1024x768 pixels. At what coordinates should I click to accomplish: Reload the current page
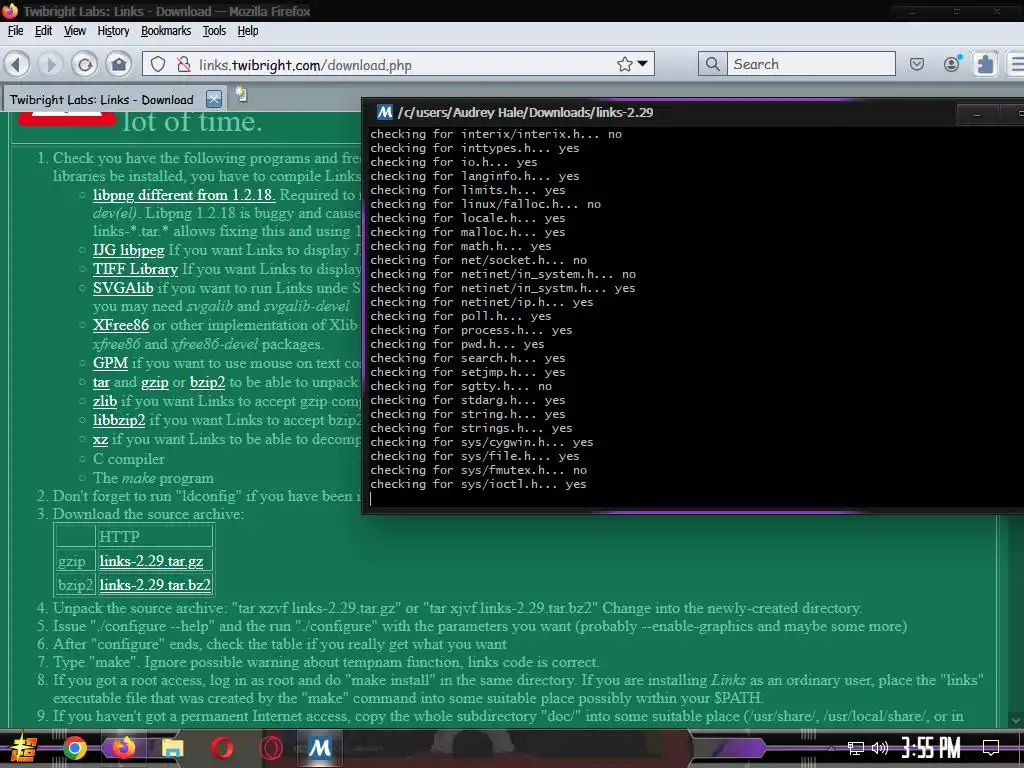(x=84, y=64)
